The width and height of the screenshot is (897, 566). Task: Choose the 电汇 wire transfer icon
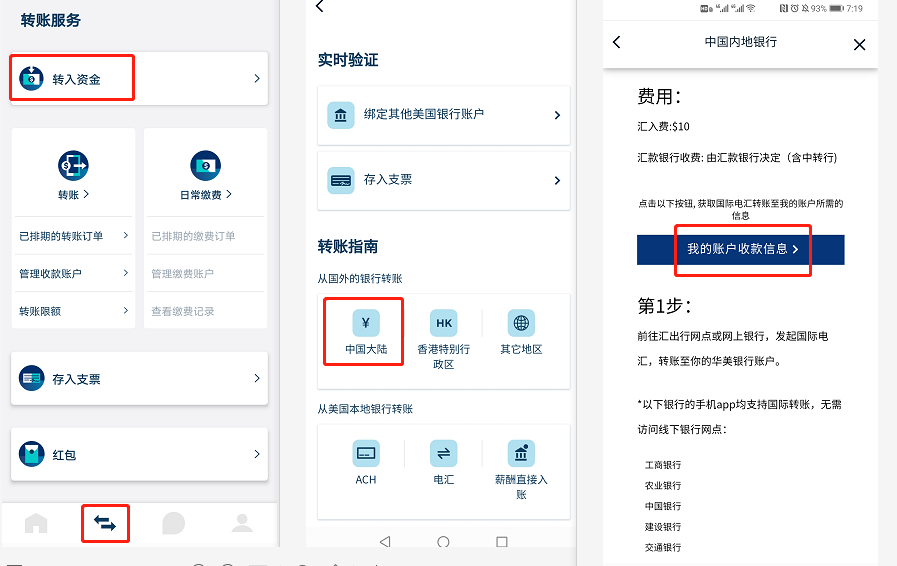tap(443, 453)
